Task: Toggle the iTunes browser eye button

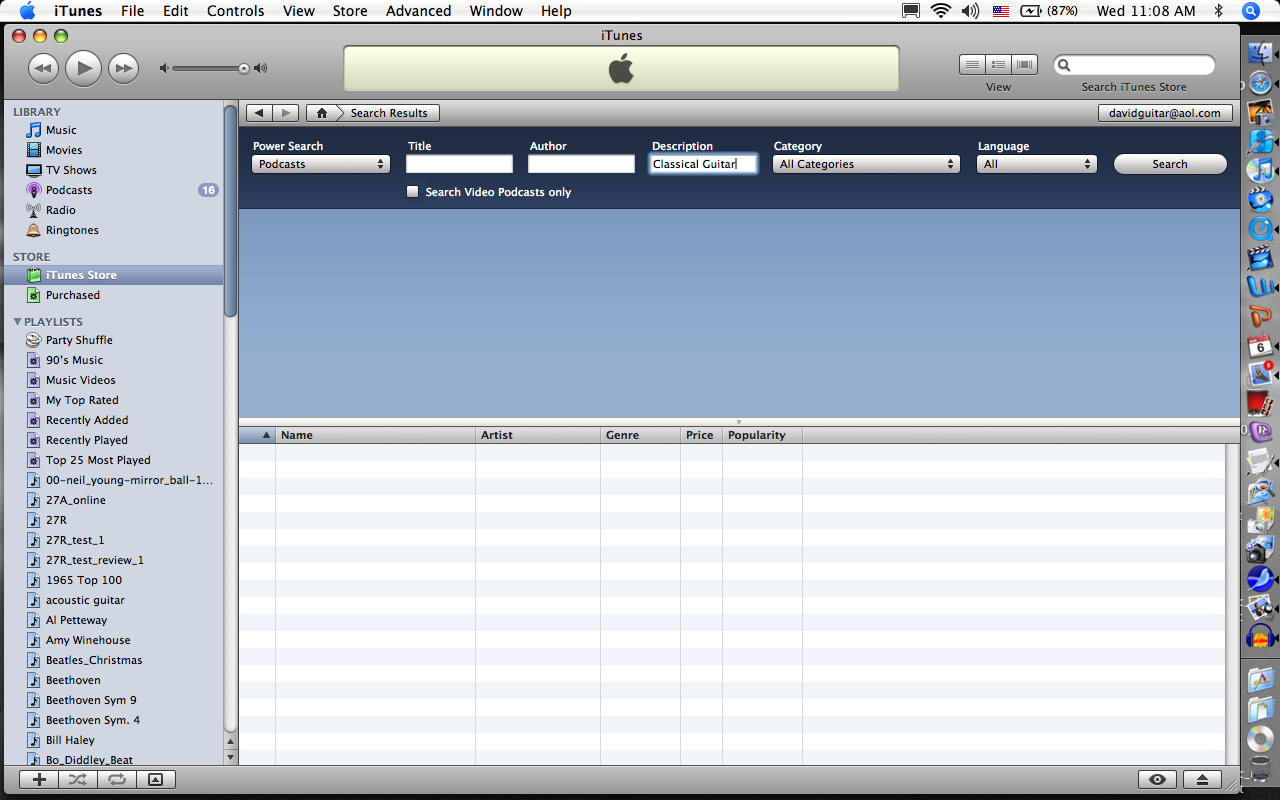Action: (1158, 780)
